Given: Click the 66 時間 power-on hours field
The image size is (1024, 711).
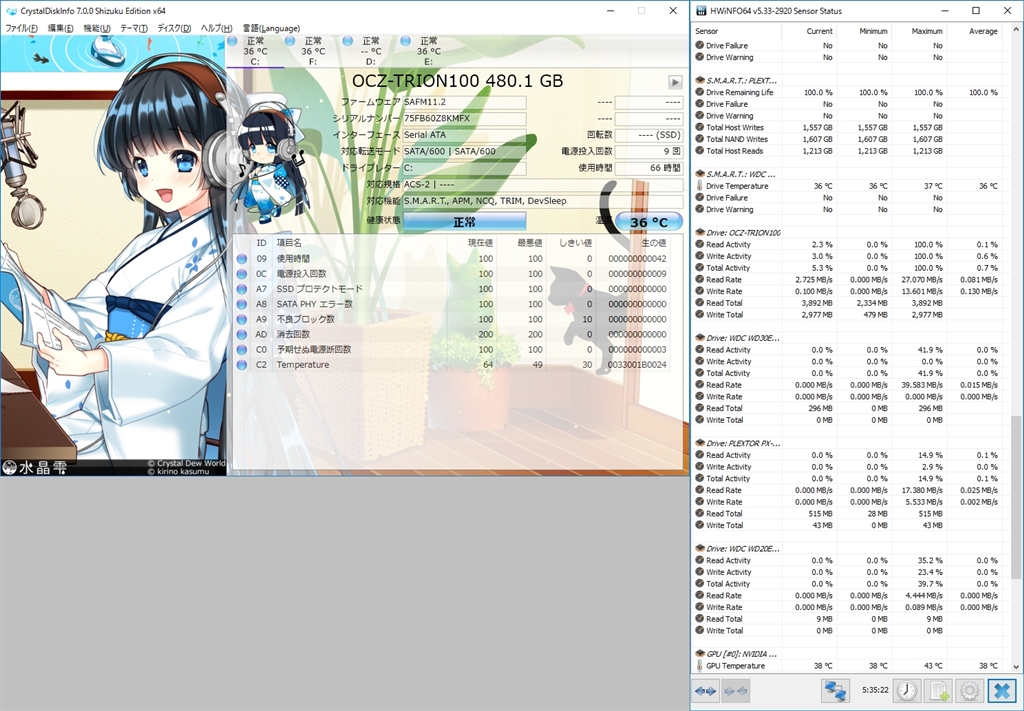Looking at the screenshot, I should tap(648, 168).
